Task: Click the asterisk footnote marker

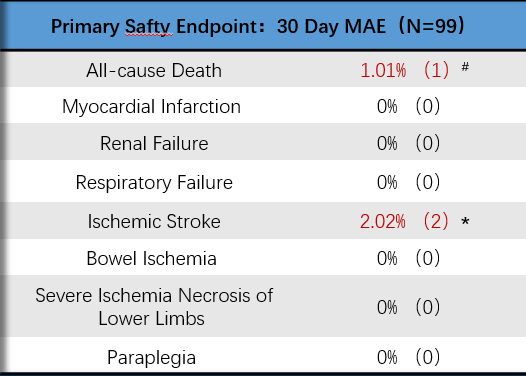Action: [x=465, y=222]
